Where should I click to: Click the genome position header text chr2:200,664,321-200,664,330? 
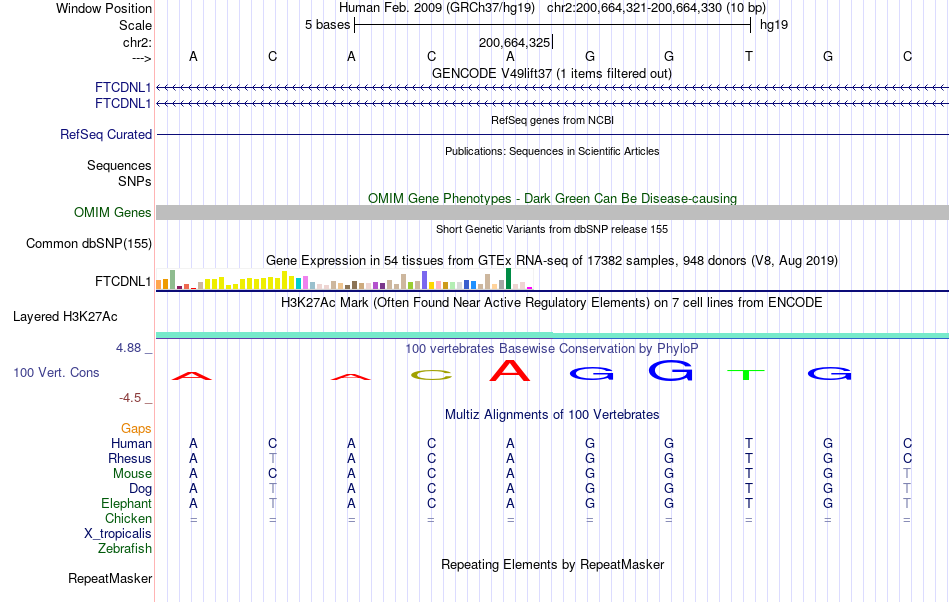[656, 8]
